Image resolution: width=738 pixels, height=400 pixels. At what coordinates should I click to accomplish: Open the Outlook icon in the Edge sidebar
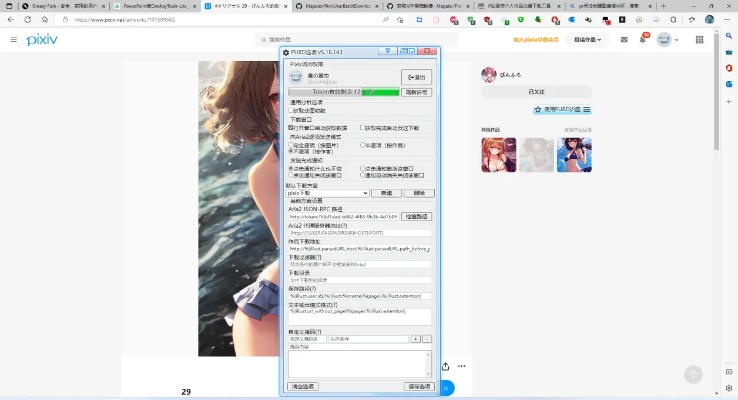tap(729, 84)
